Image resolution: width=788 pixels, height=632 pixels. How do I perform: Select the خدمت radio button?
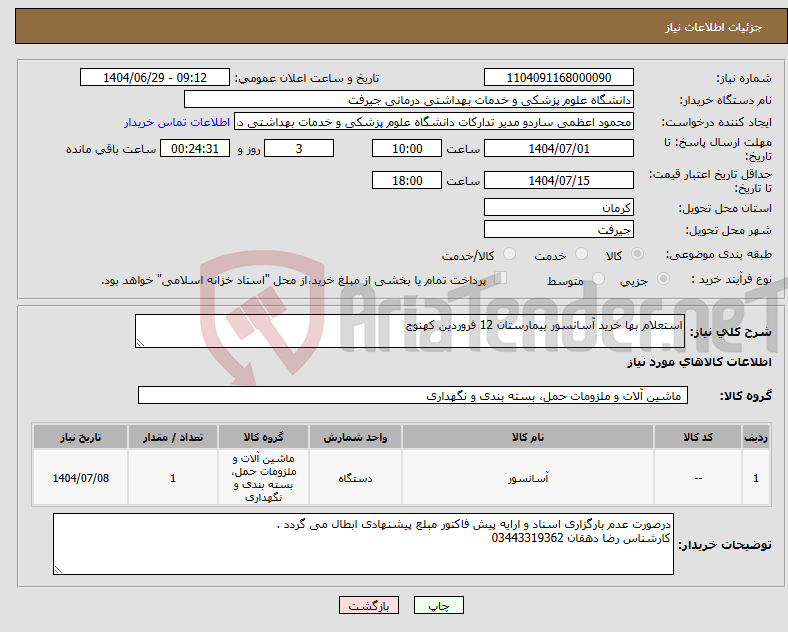(x=581, y=254)
